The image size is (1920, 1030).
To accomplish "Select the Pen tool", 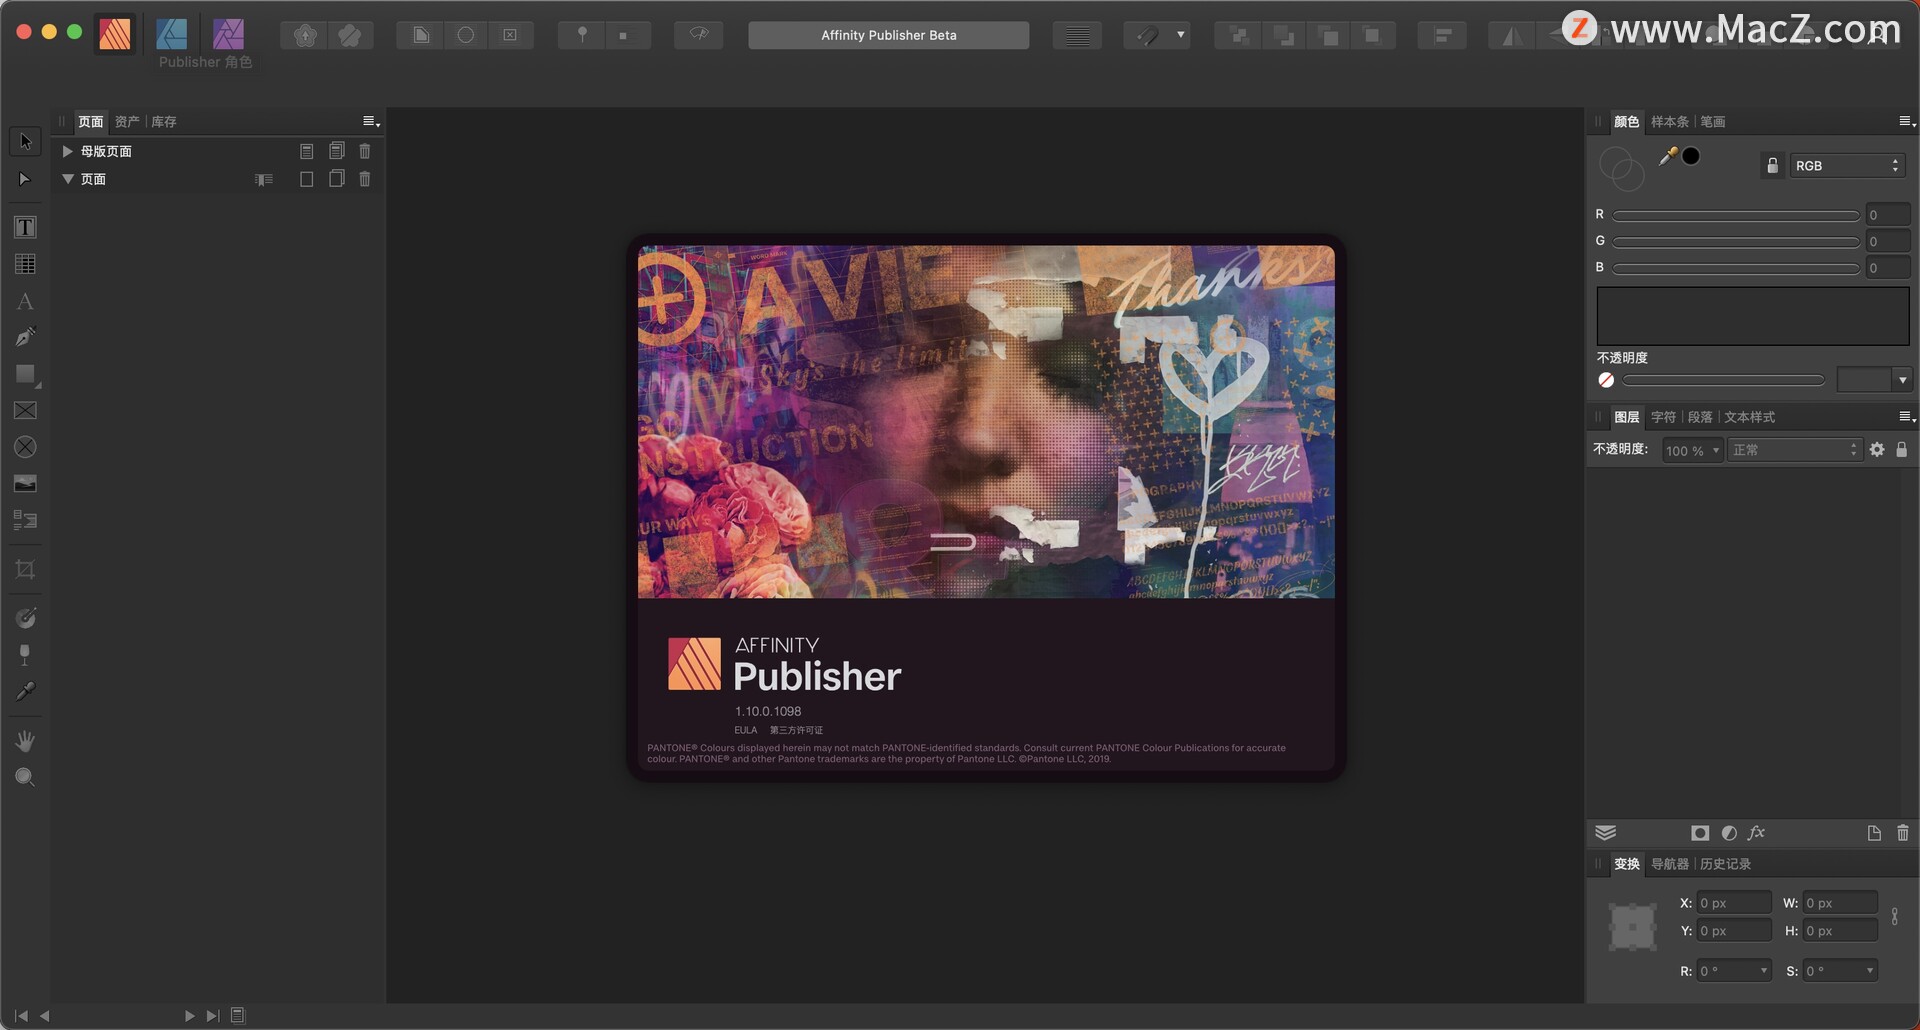I will pyautogui.click(x=25, y=337).
